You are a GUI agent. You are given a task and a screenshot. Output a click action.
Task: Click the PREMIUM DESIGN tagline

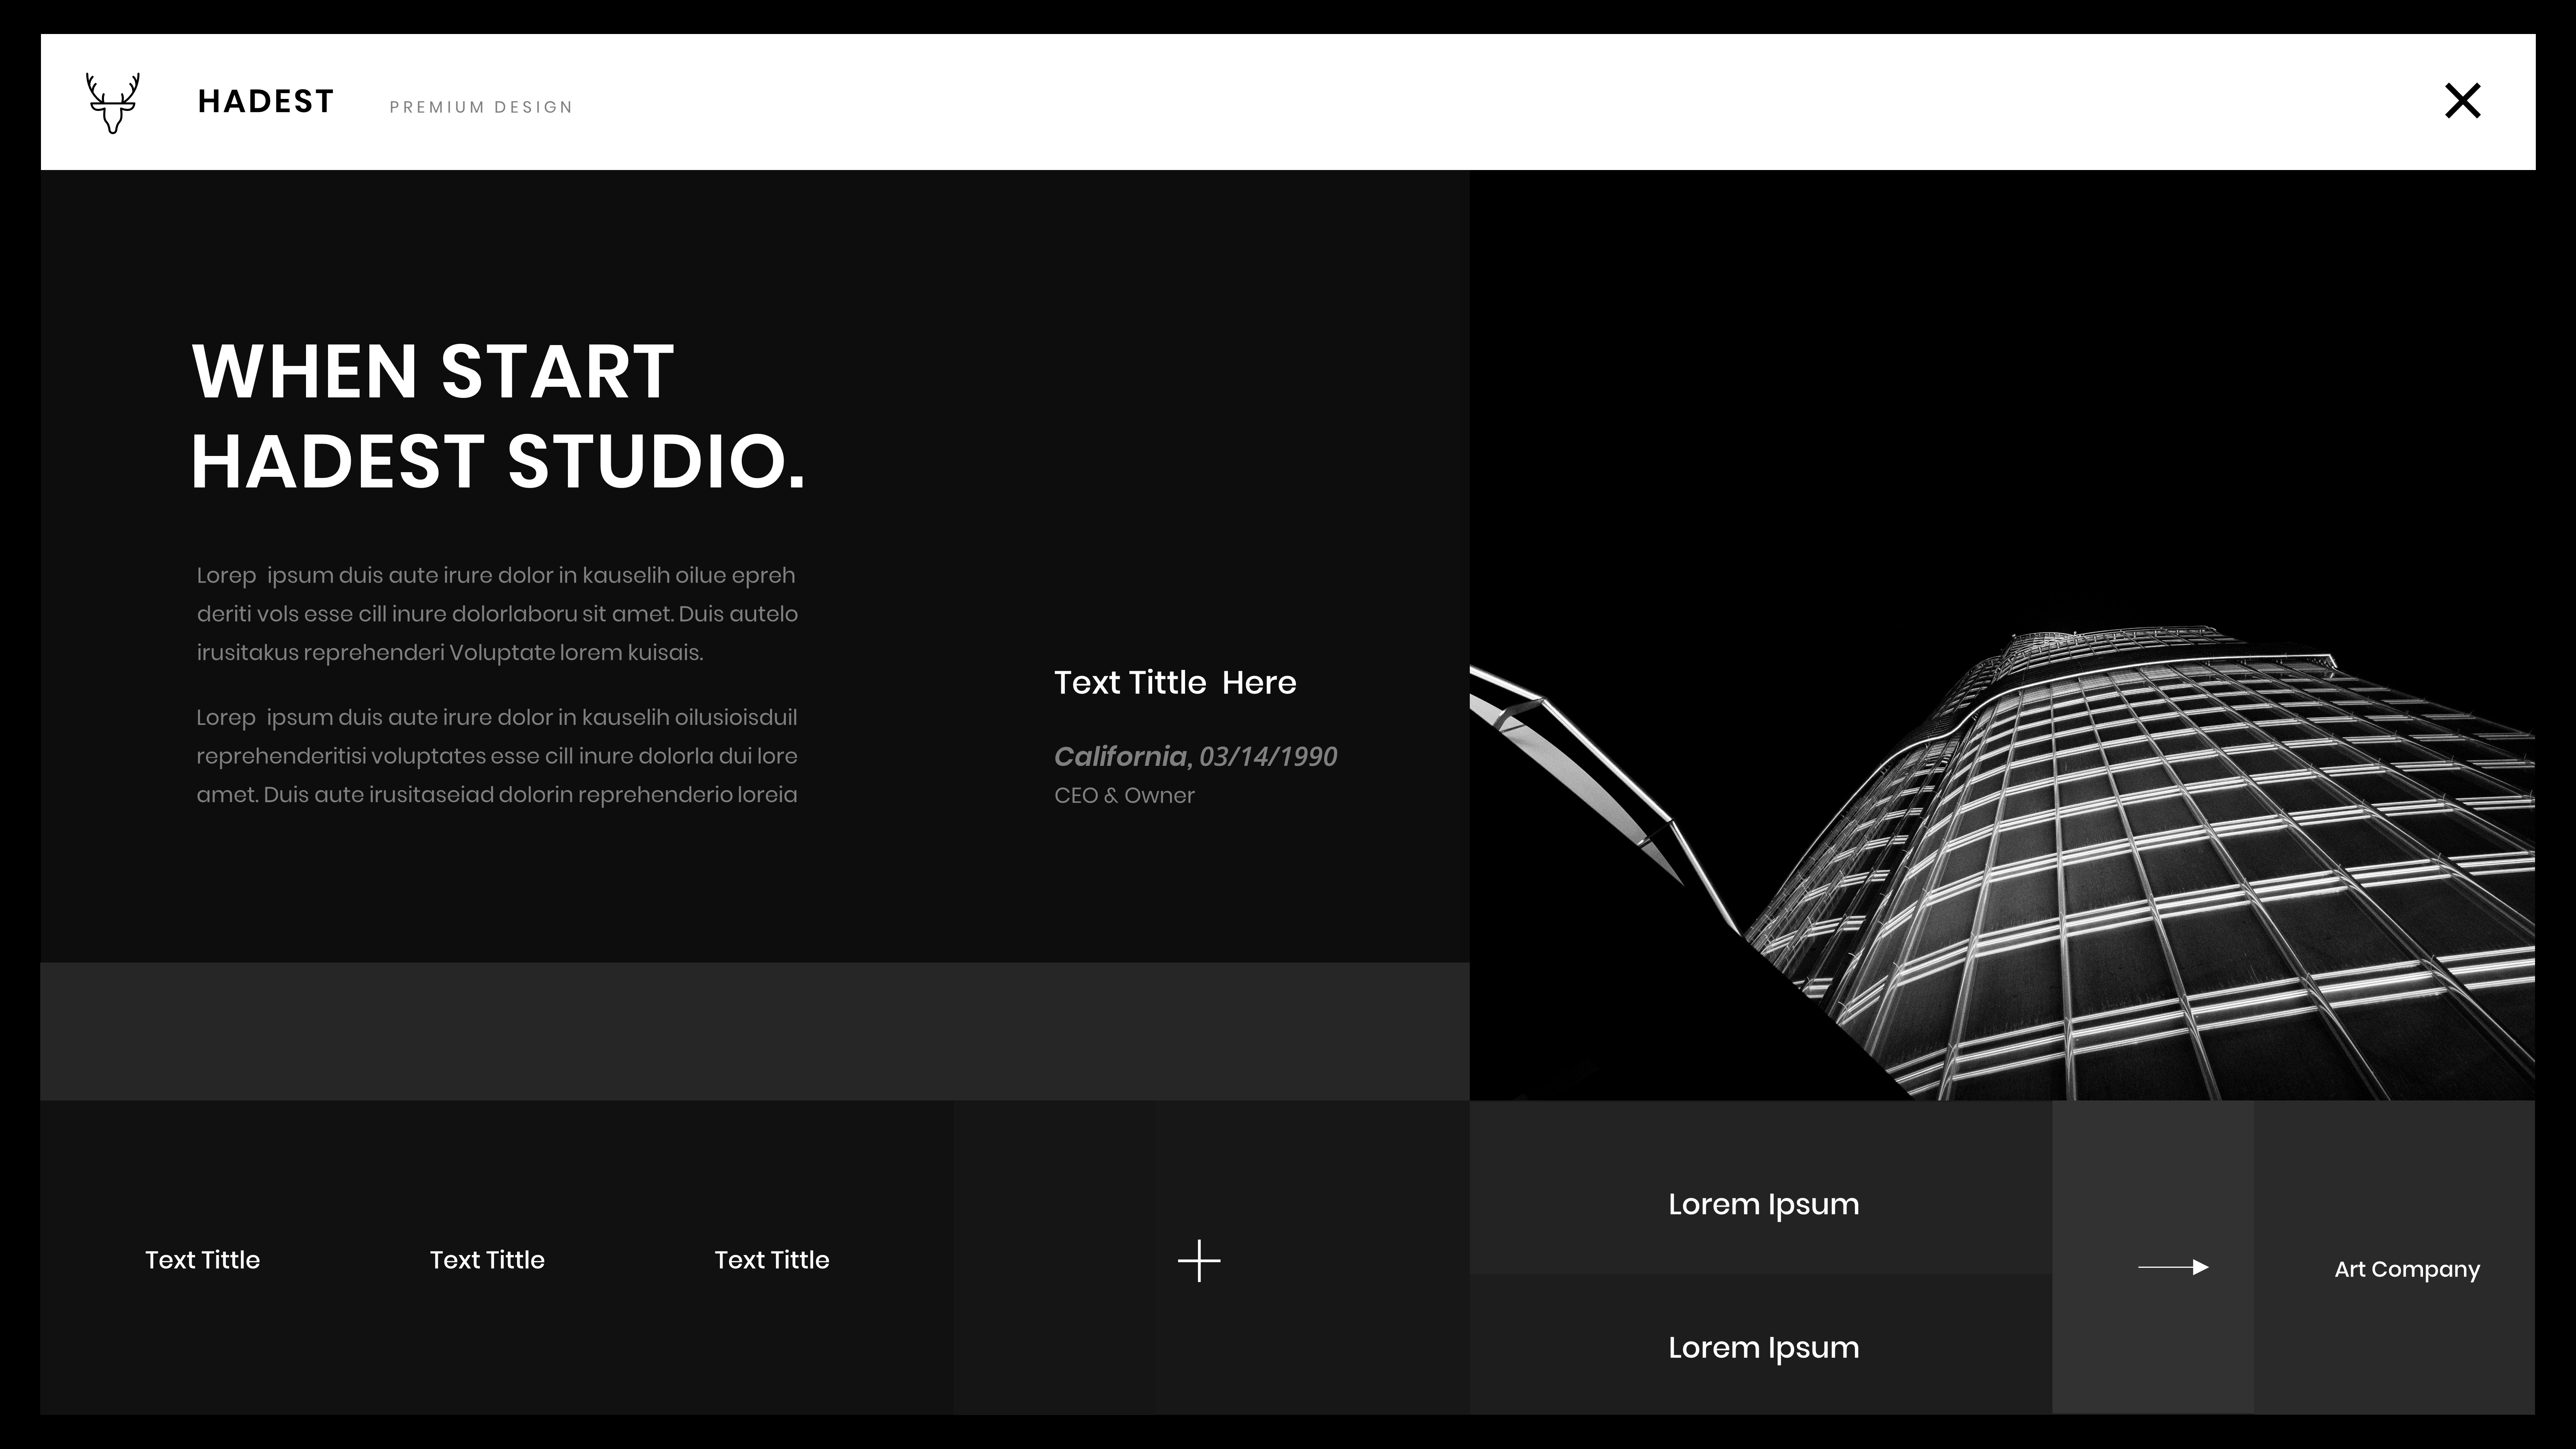point(481,107)
